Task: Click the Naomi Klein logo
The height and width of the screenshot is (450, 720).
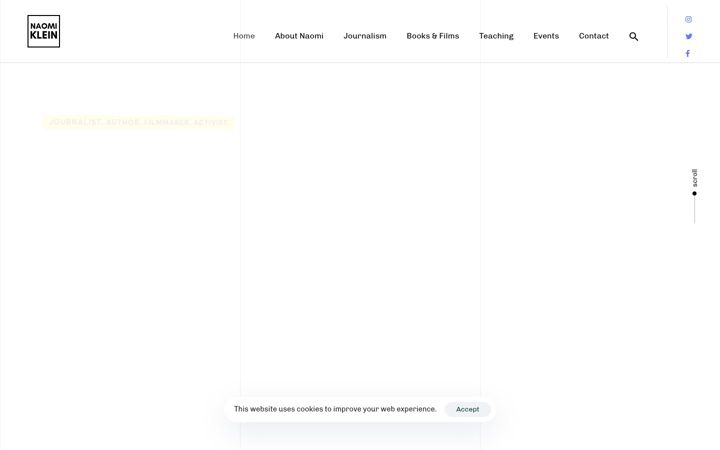Action: 44,31
